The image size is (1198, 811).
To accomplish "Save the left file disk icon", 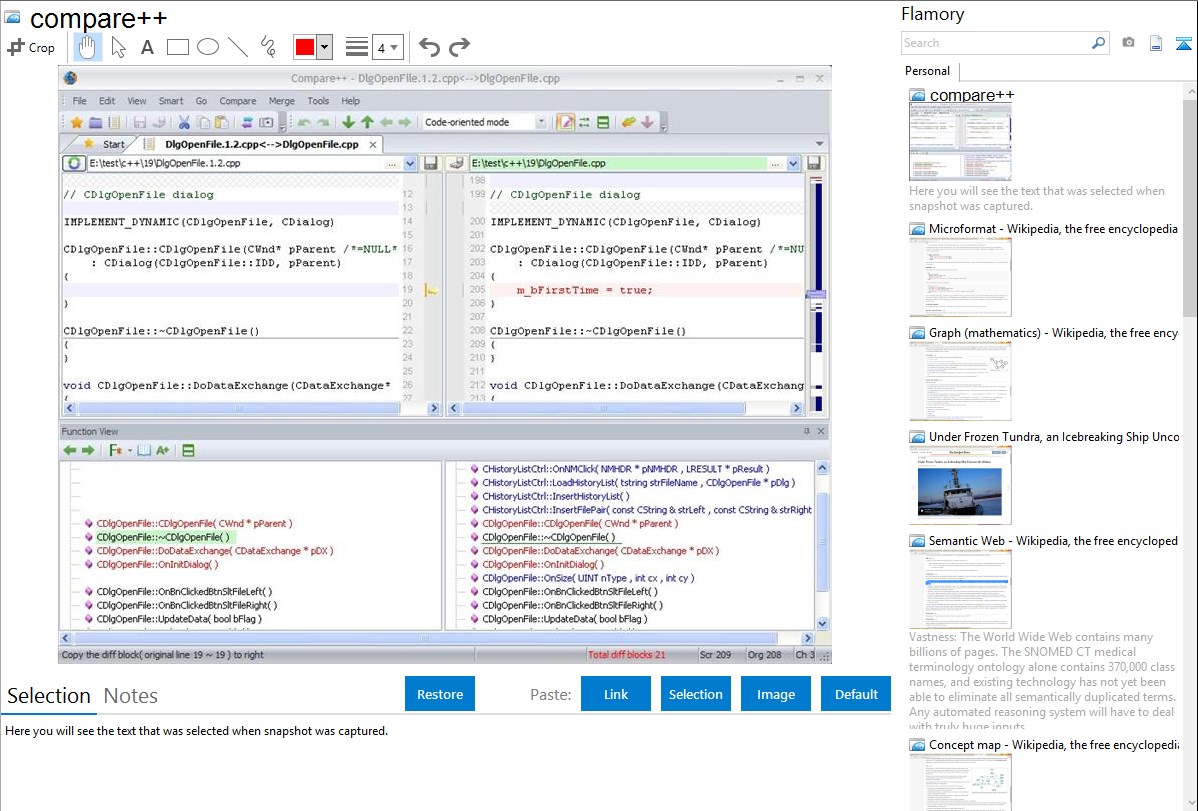I will [x=431, y=164].
